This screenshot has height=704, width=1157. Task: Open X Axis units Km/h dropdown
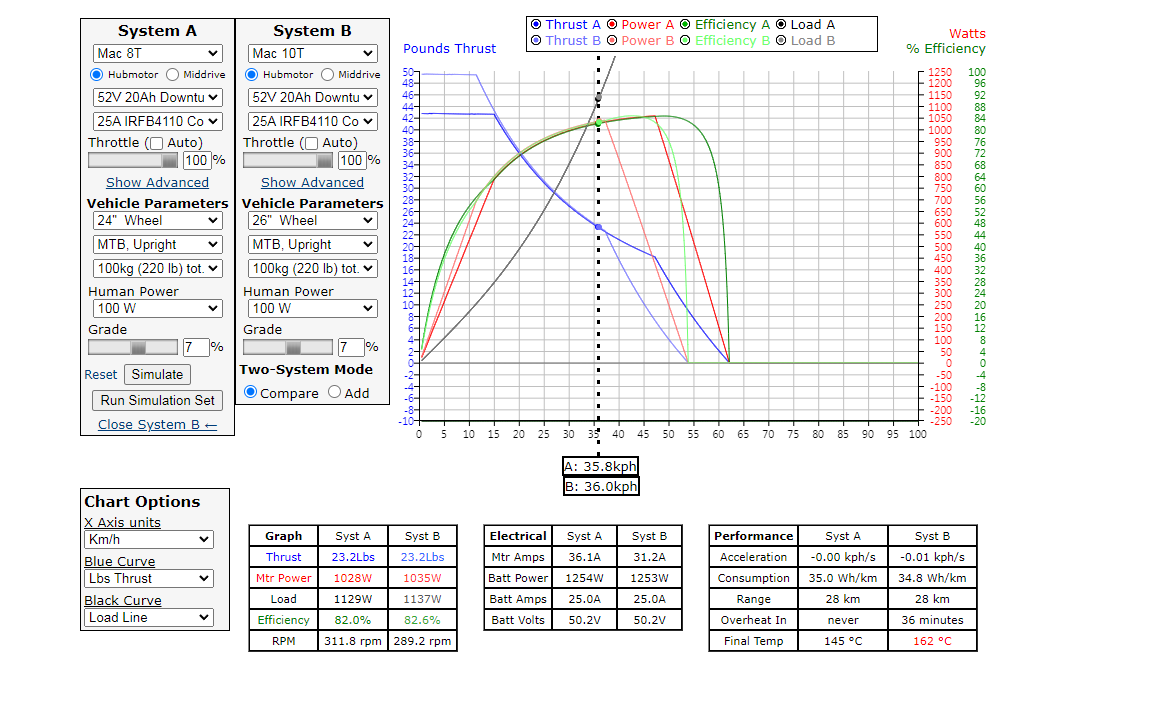click(149, 540)
